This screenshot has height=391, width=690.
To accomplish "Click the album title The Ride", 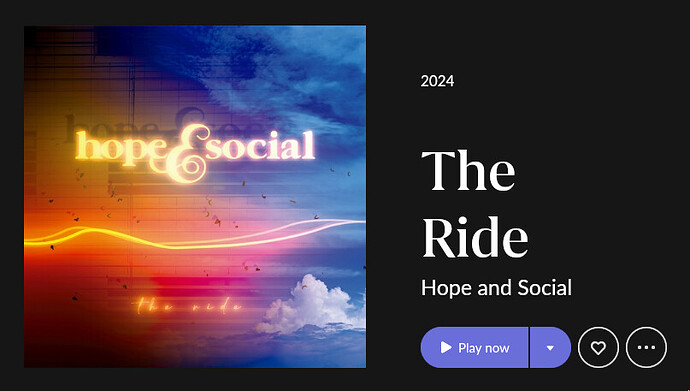I will 475,204.
